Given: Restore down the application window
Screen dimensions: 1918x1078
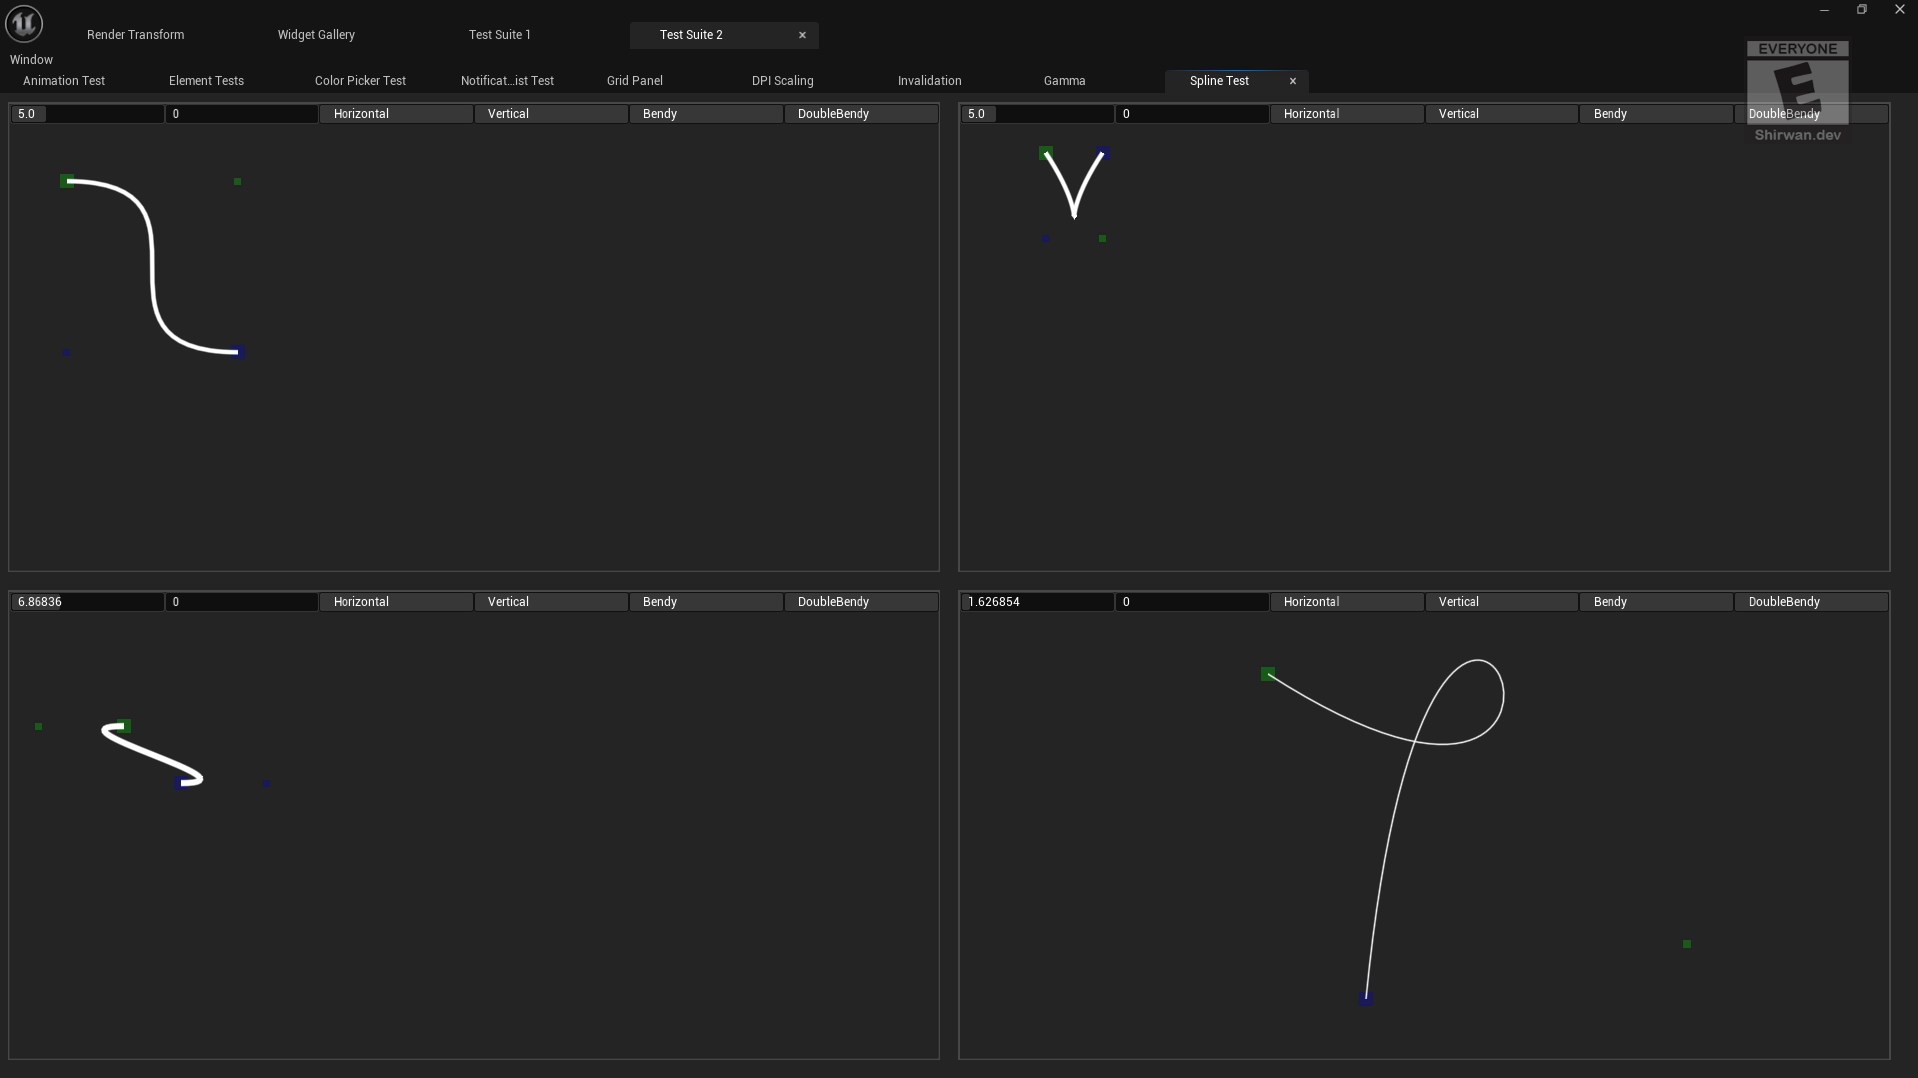Looking at the screenshot, I should 1861,10.
